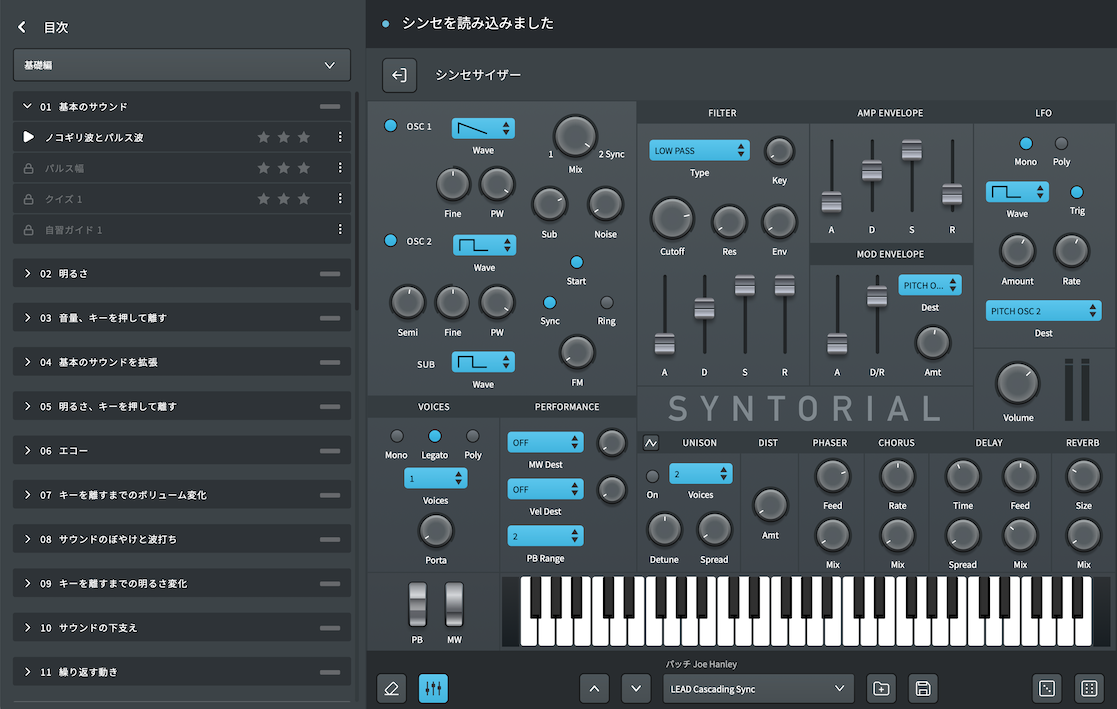The image size is (1117, 709).
Task: Click the eraser icon in bottom toolbar
Action: coord(391,688)
